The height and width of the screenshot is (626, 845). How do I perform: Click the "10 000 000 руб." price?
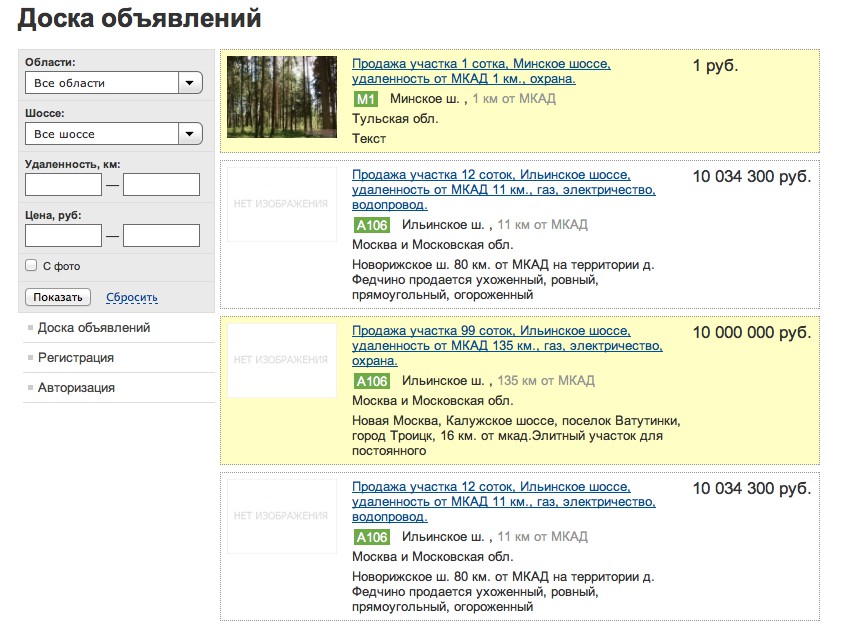pyautogui.click(x=752, y=332)
